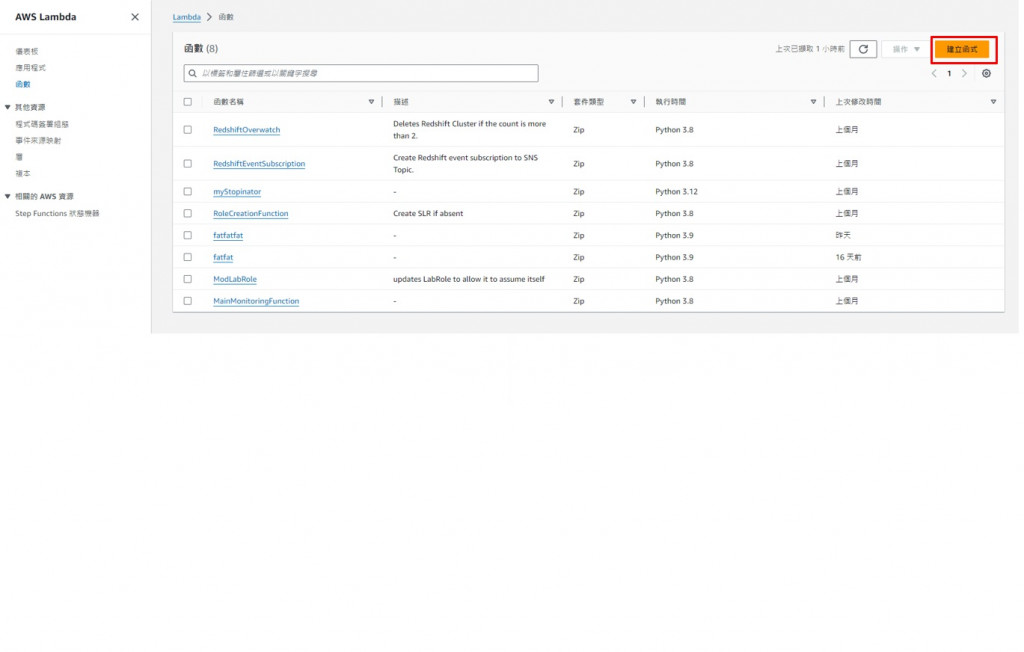Check the ModLabRole row checkbox

click(x=187, y=279)
